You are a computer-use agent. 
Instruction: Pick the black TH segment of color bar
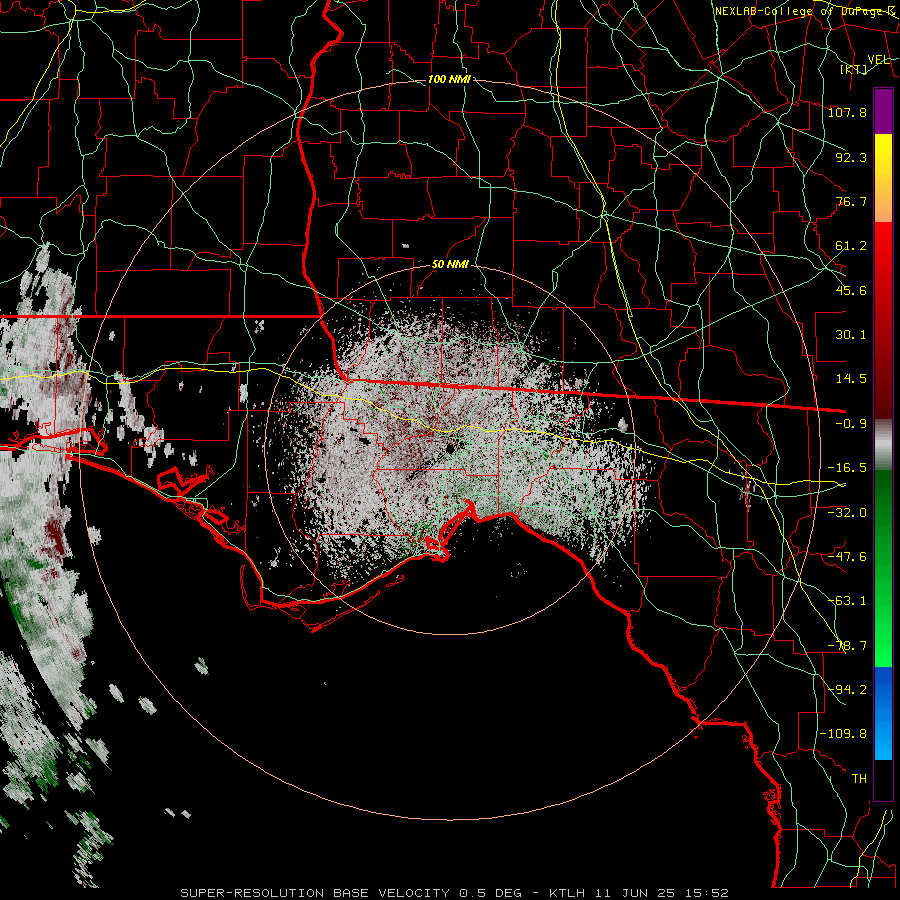(x=883, y=779)
